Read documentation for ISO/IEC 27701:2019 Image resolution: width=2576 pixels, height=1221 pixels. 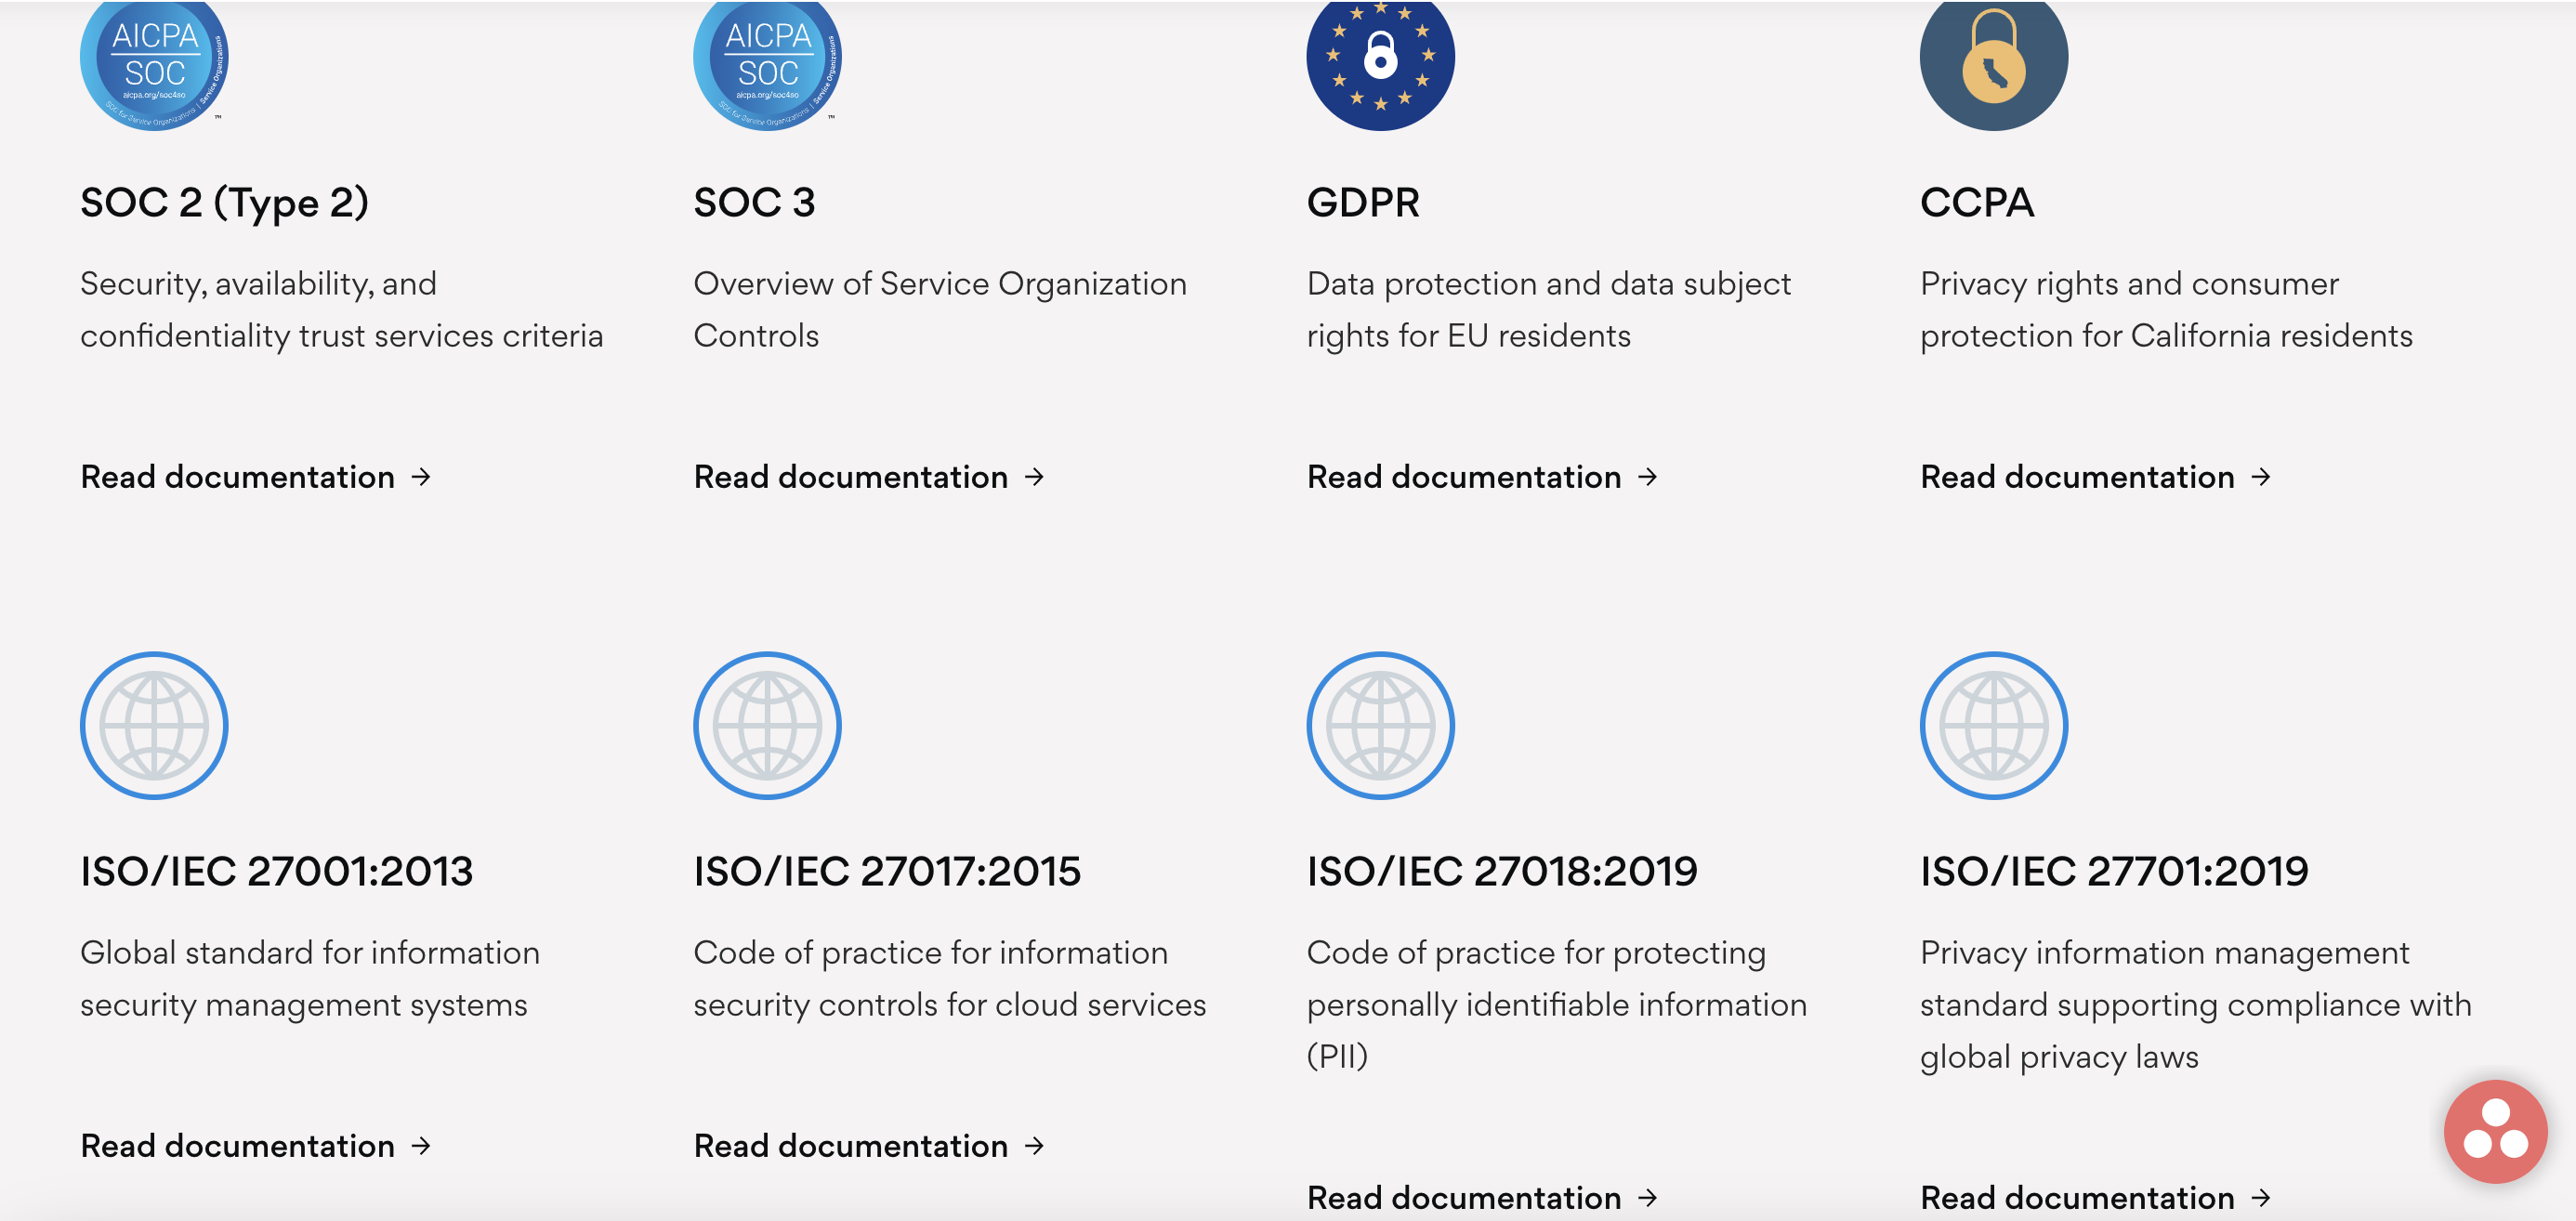[x=2094, y=1197]
